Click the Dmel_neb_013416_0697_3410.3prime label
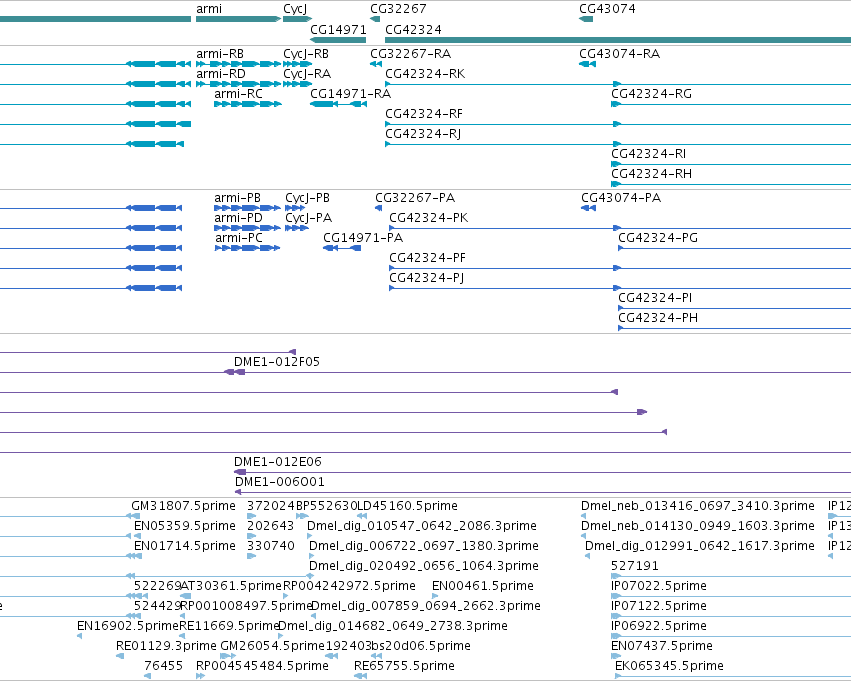The image size is (851, 681). coord(697,506)
